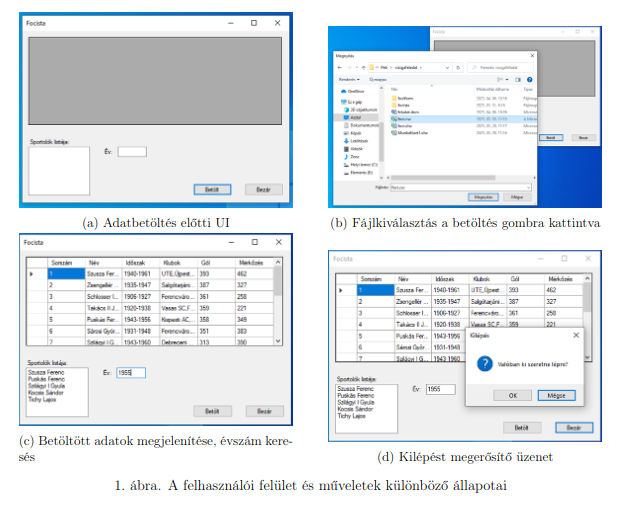
Task: Click the Videók folder icon in the sidebar
Action: [x=347, y=149]
